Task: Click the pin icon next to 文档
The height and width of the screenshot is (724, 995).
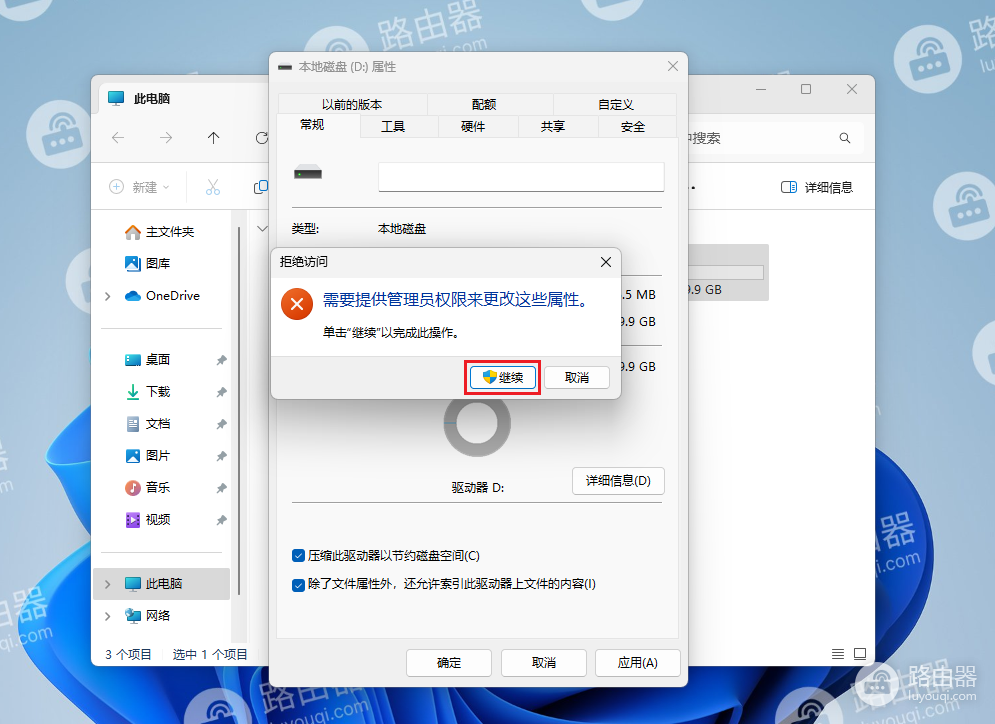Action: 221,425
